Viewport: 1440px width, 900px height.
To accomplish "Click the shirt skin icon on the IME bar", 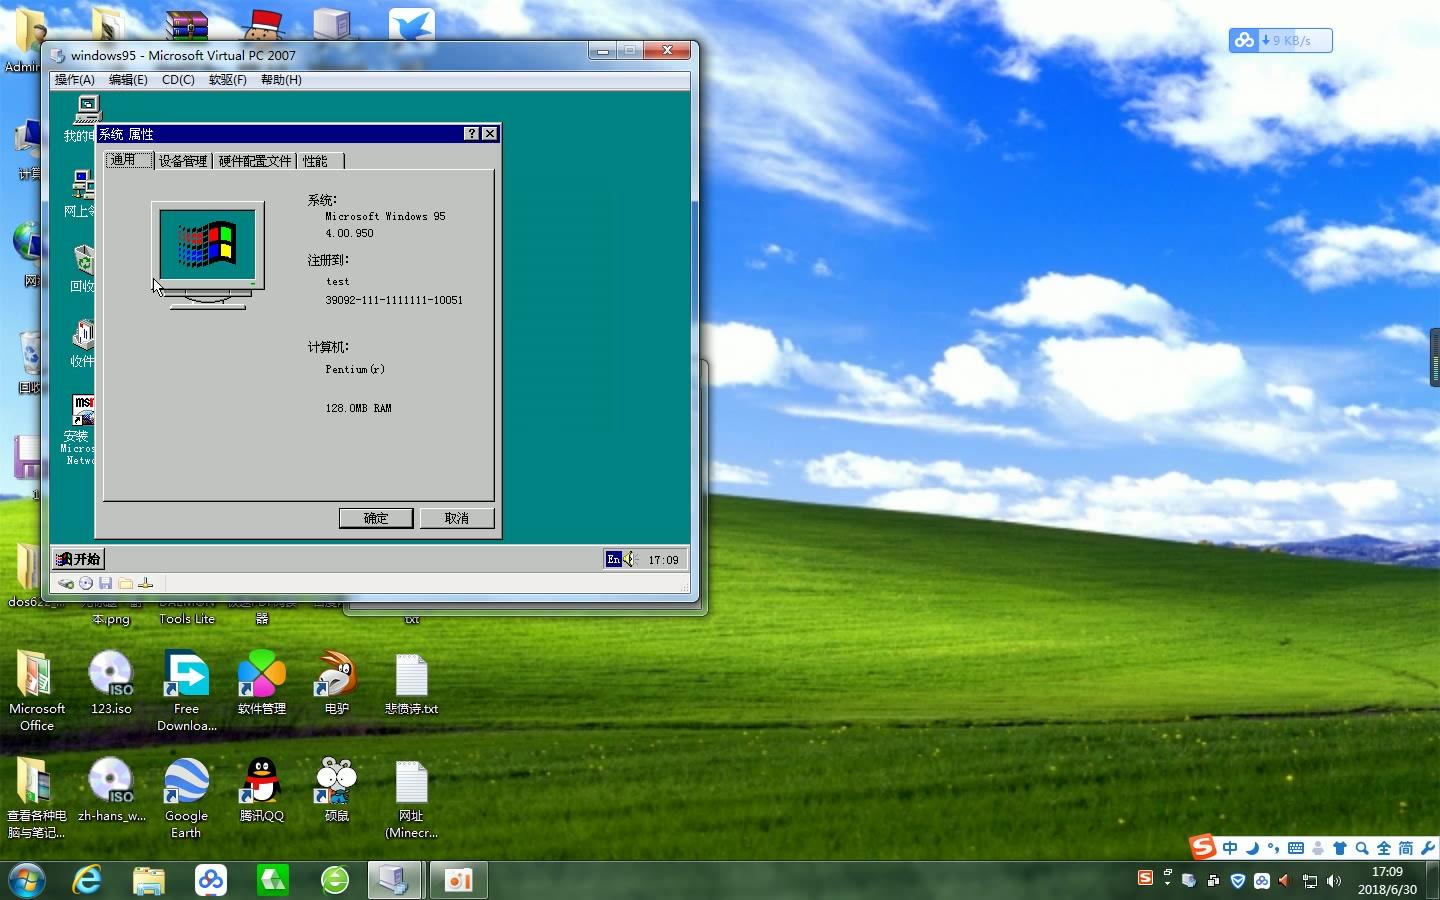I will coord(1340,848).
